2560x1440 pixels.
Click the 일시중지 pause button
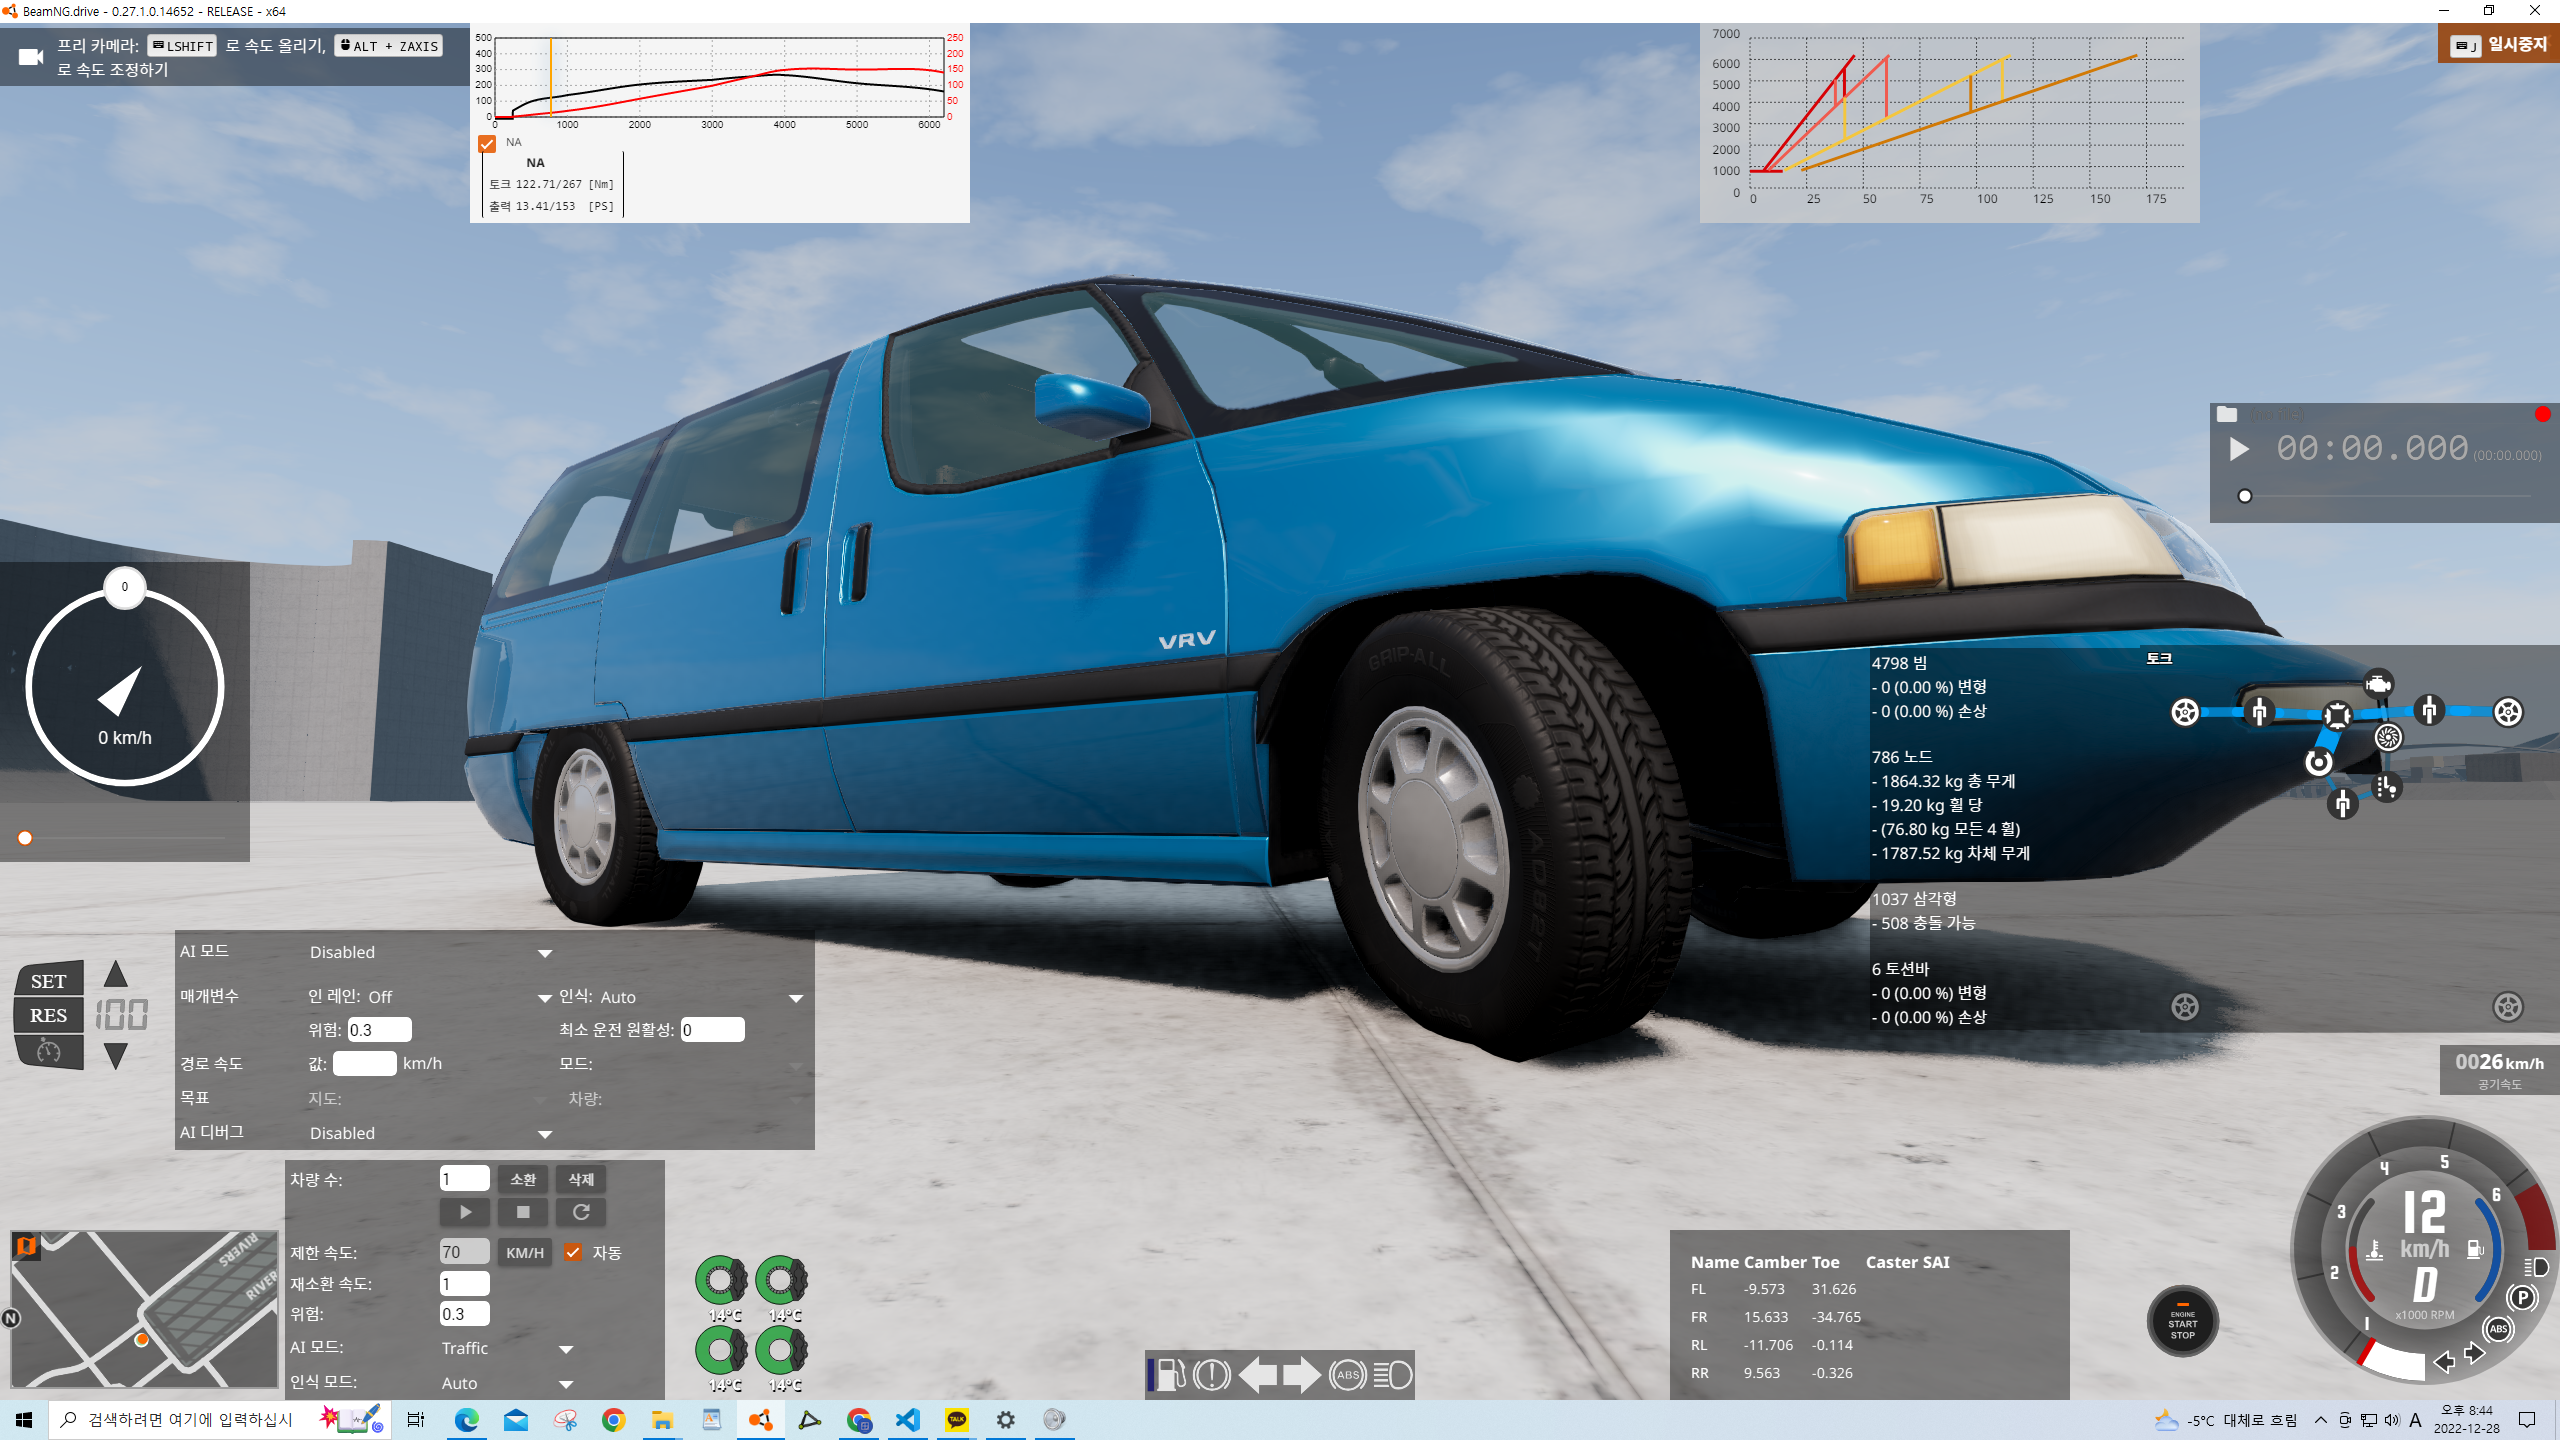pyautogui.click(x=2499, y=44)
